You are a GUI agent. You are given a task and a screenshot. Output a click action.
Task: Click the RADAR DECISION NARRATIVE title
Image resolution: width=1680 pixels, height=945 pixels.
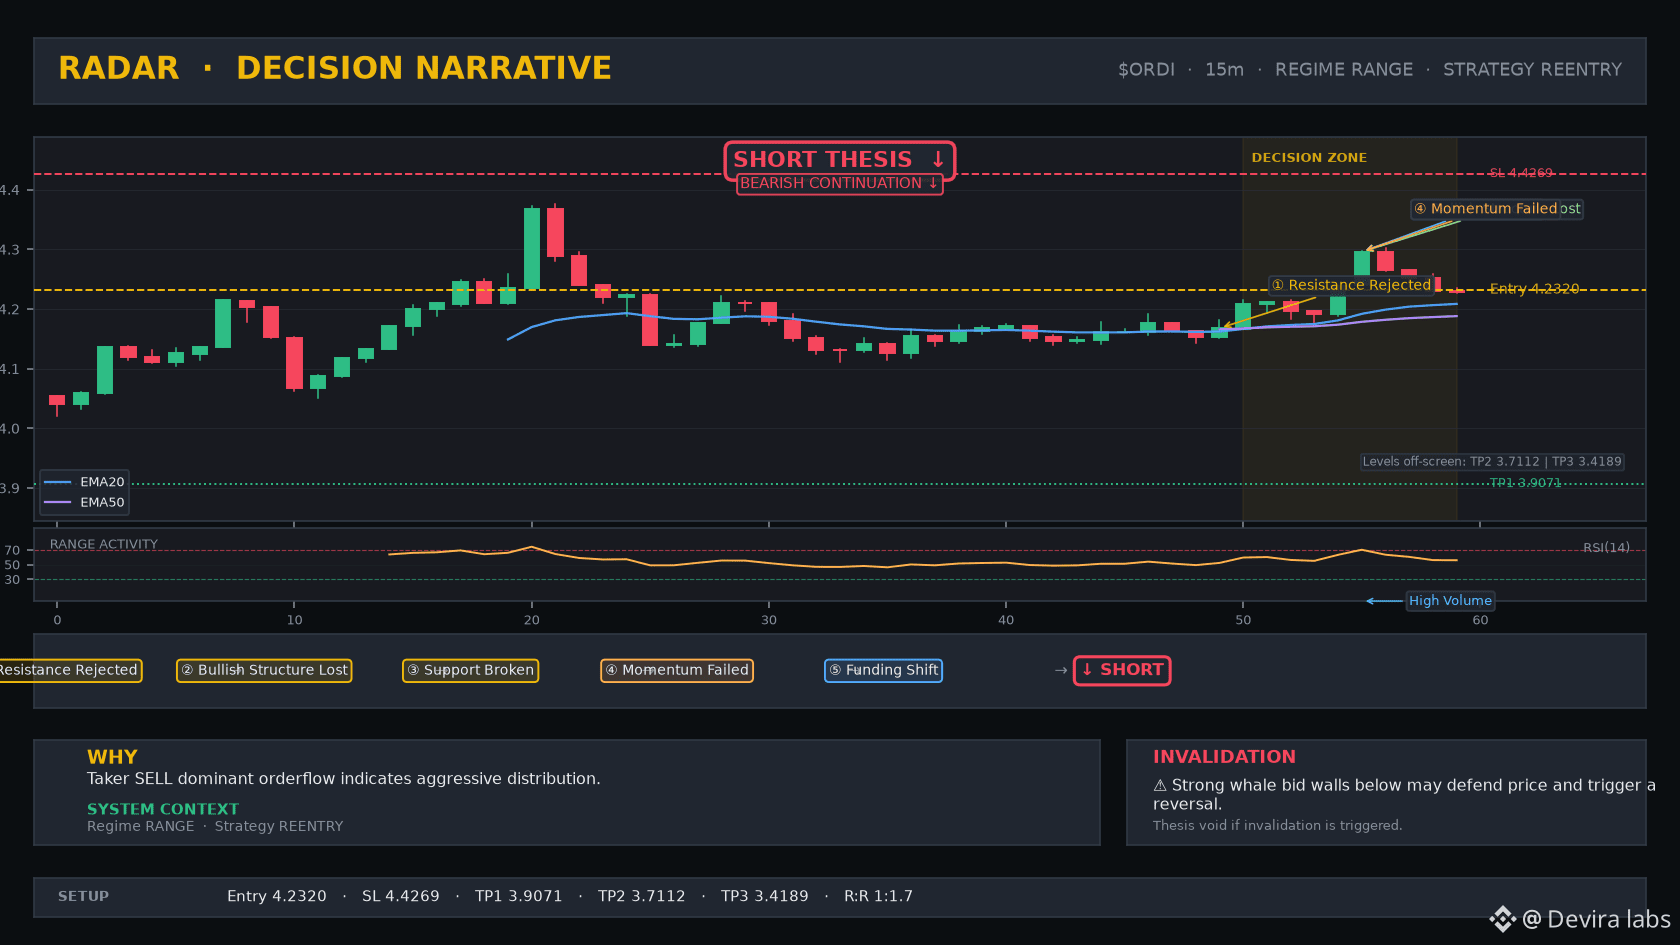(x=335, y=68)
